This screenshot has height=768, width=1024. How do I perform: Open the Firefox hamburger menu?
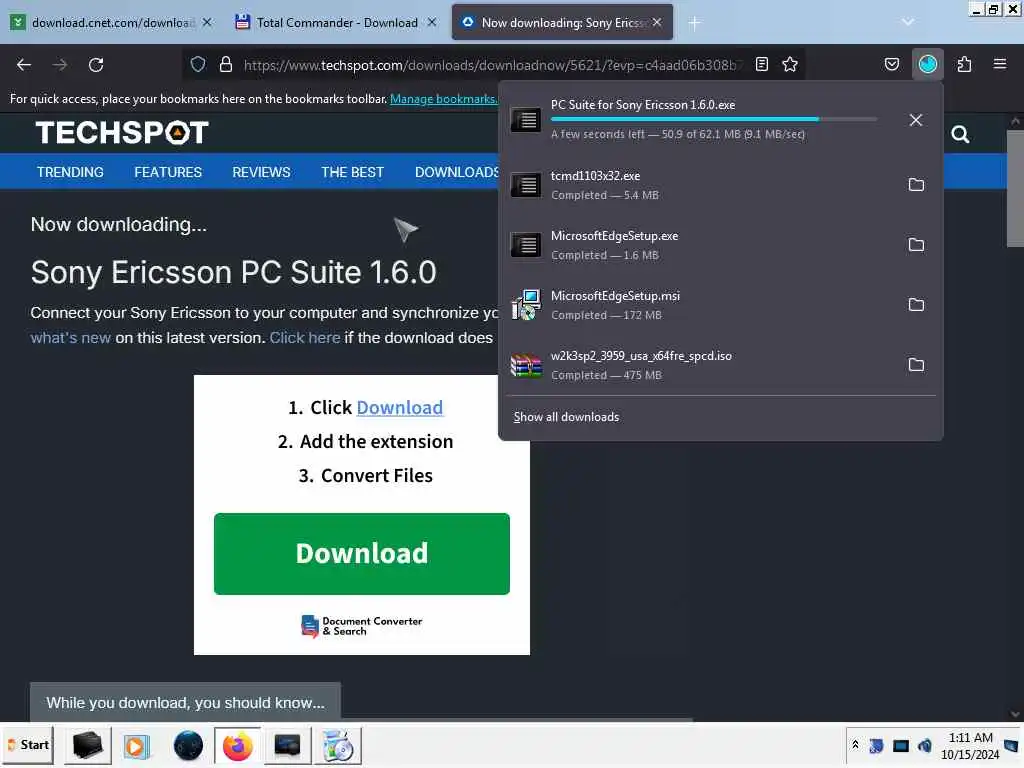(x=999, y=64)
